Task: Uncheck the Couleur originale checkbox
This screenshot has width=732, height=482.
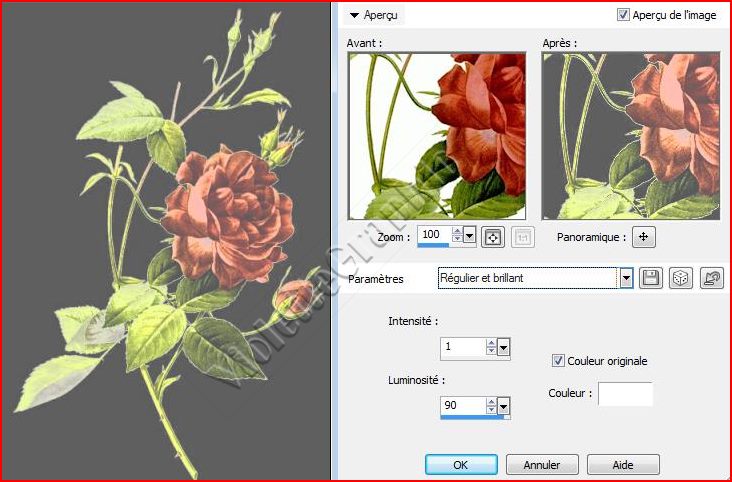Action: pos(559,361)
